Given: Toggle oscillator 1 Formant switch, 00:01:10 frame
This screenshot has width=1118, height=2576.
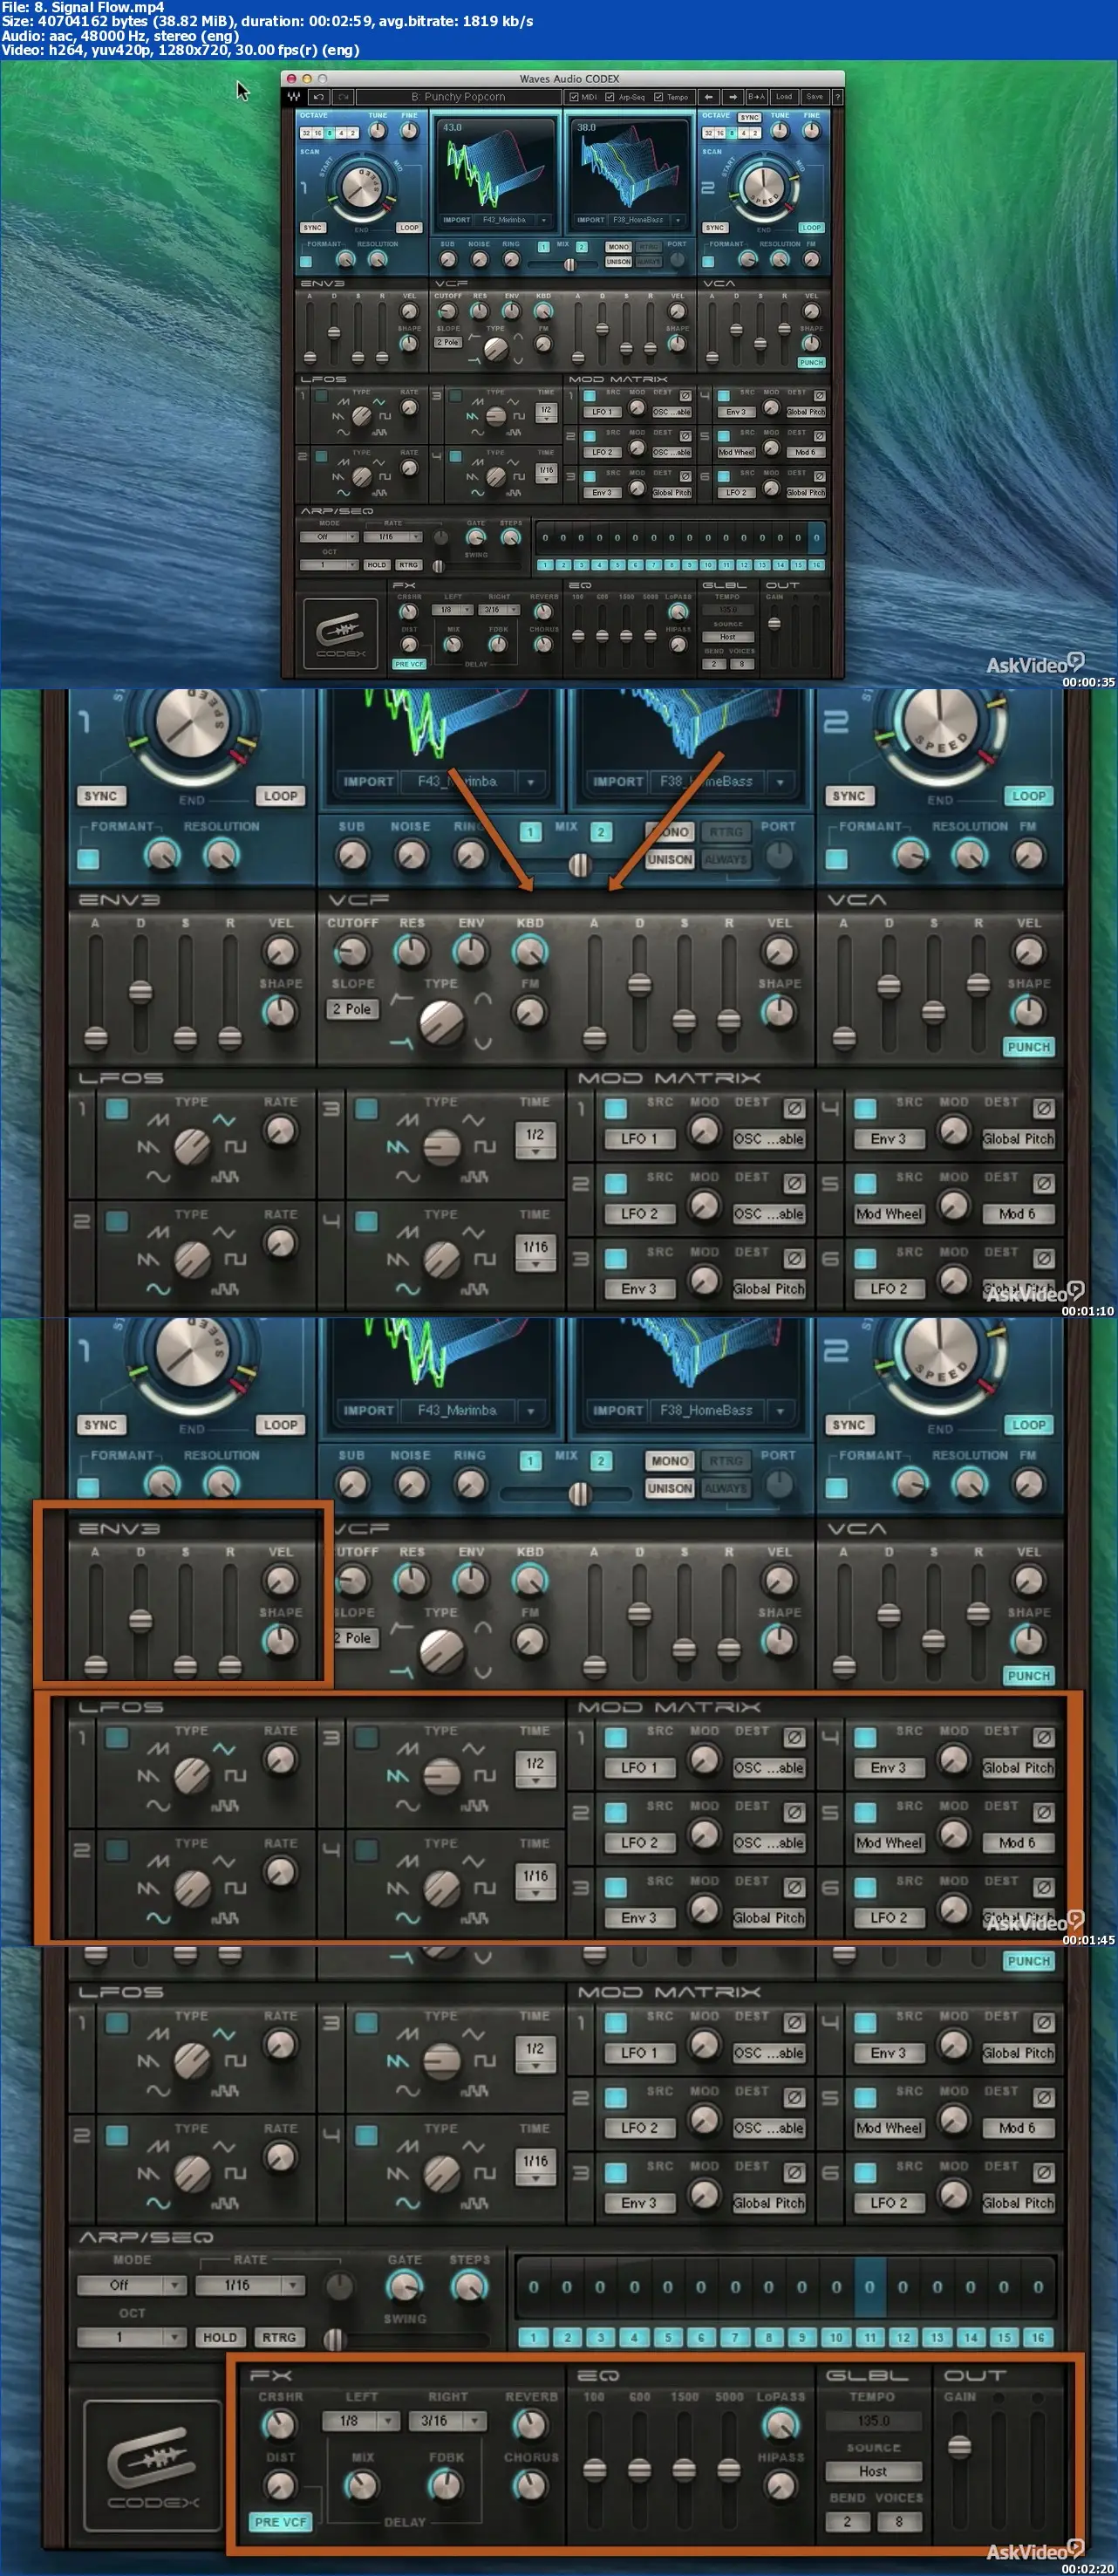Looking at the screenshot, I should click(x=88, y=858).
